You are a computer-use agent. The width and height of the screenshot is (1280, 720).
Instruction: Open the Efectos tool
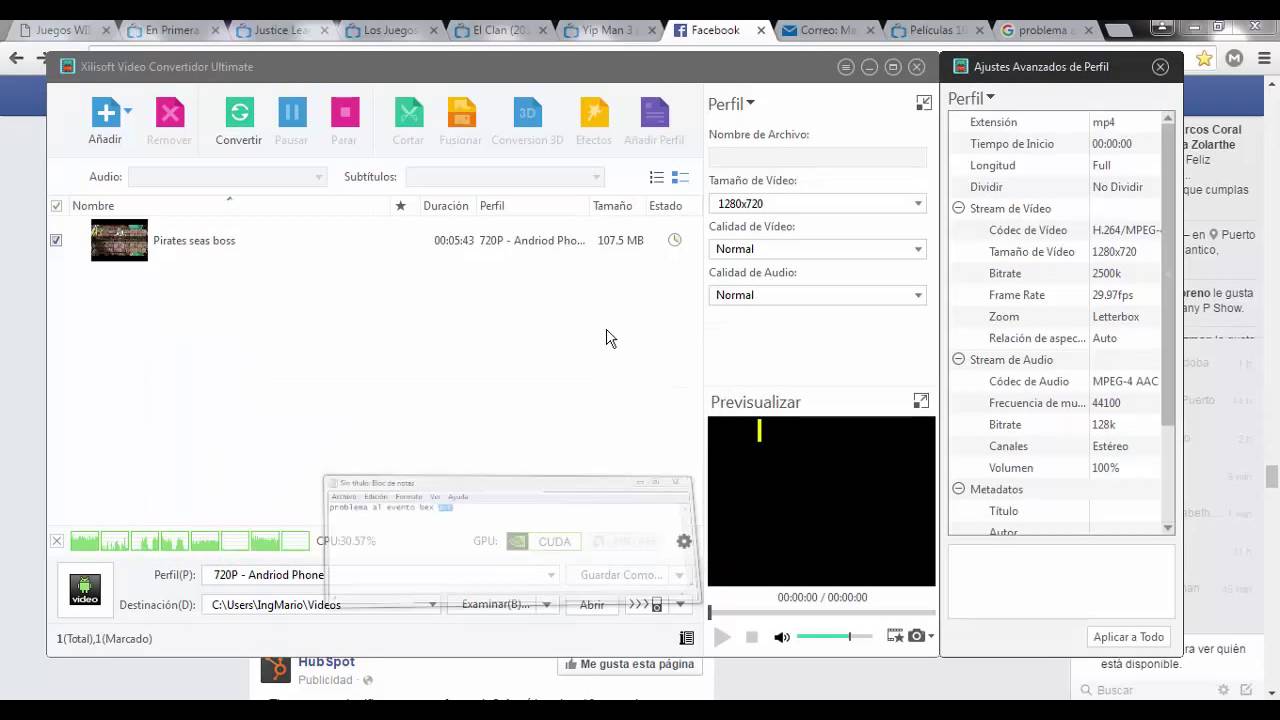[594, 112]
